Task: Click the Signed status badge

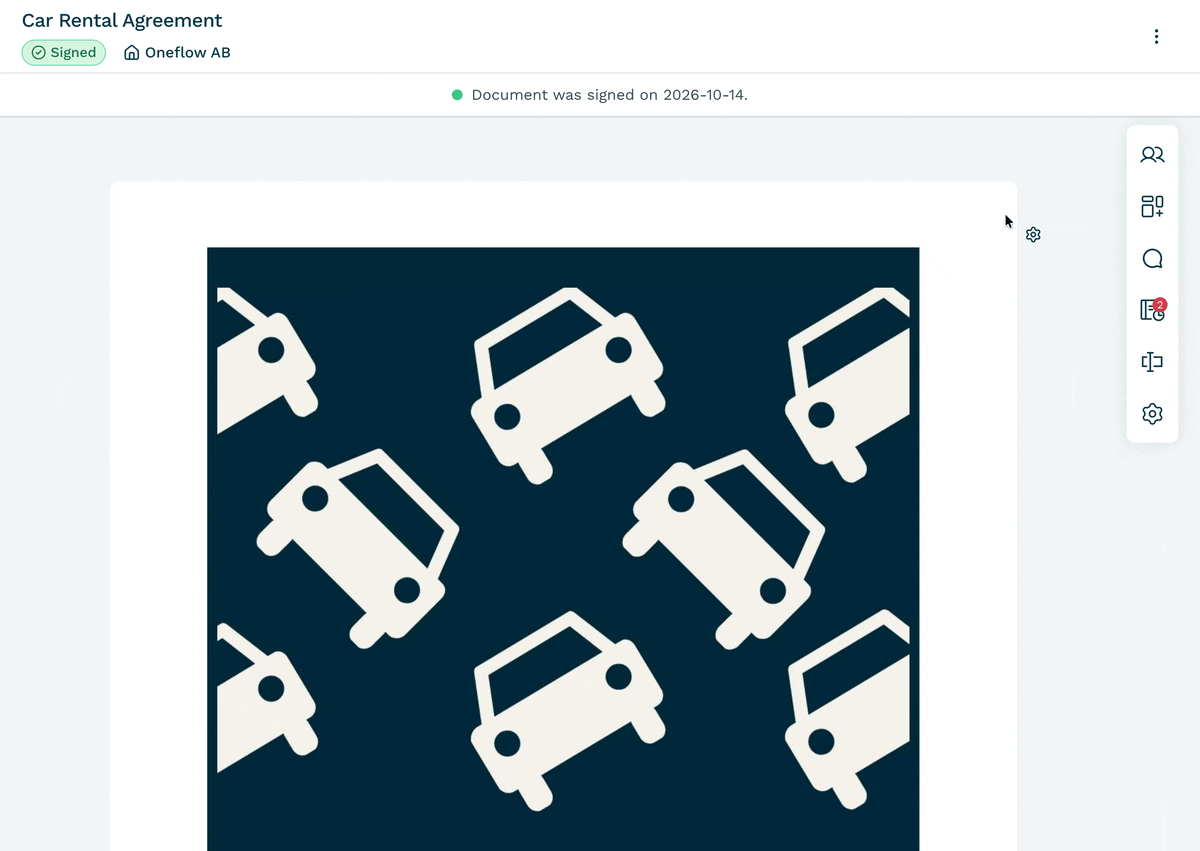Action: point(64,53)
